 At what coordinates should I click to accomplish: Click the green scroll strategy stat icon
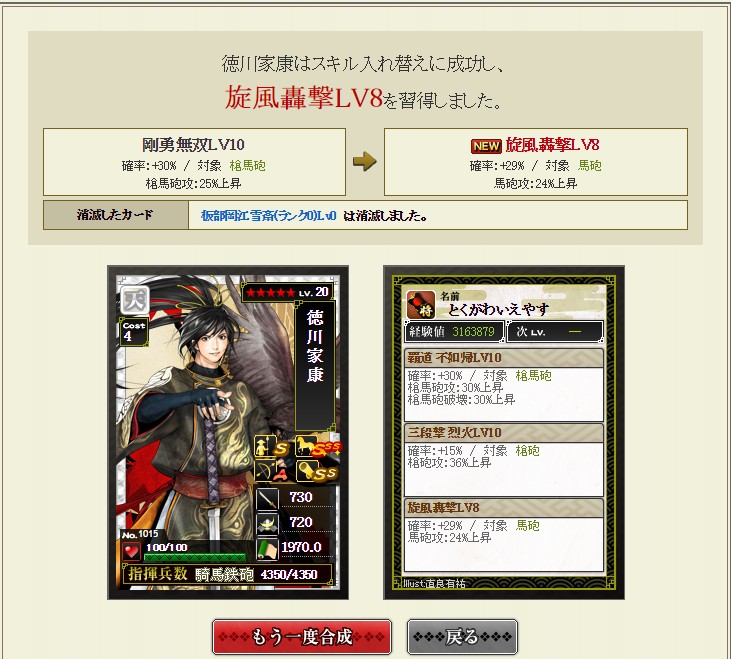coord(268,549)
